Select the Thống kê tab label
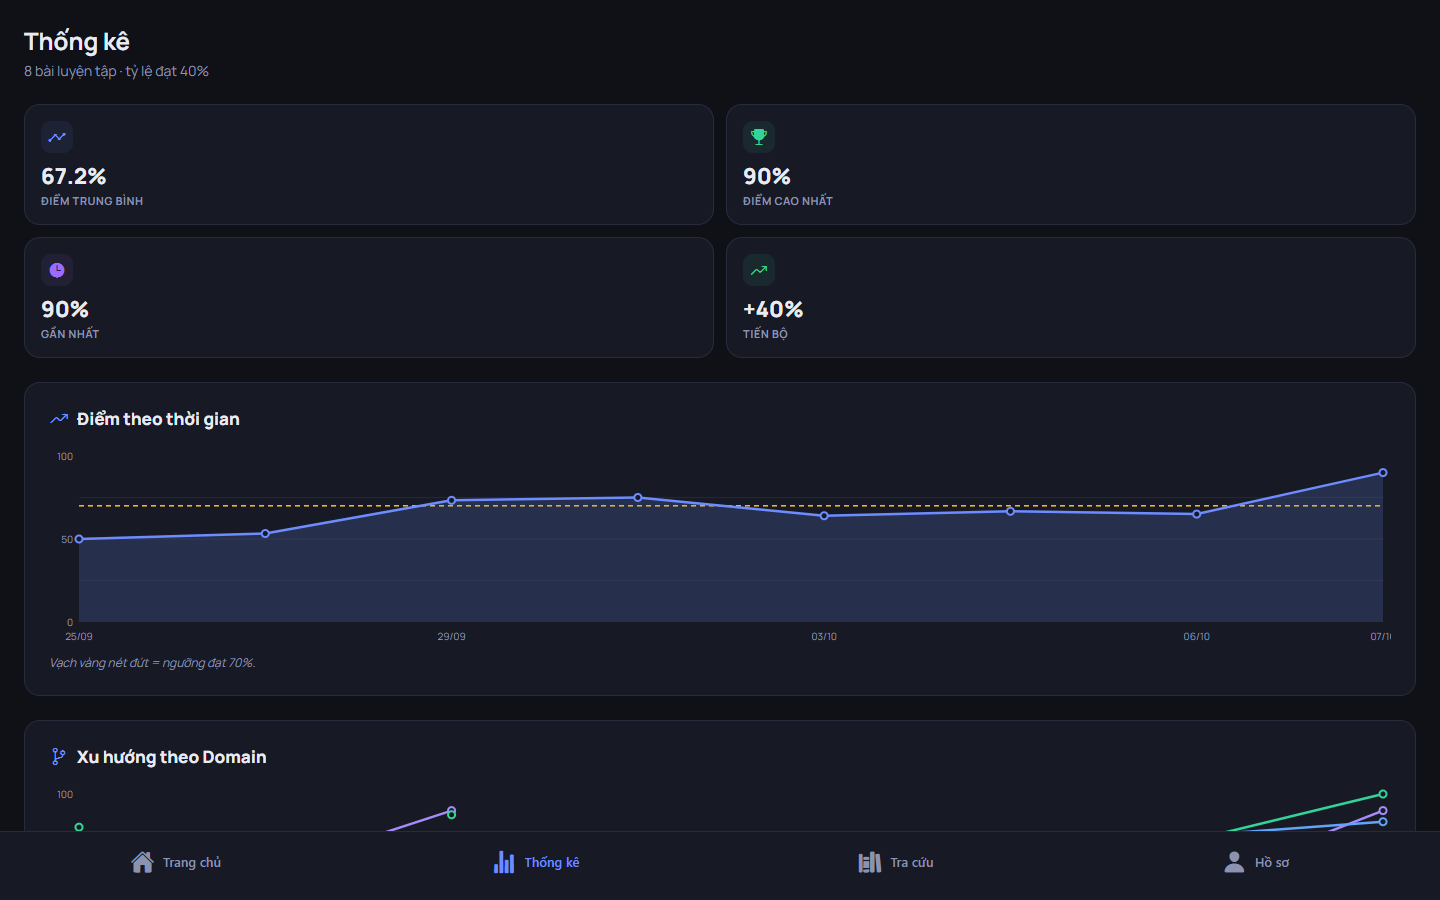Viewport: 1440px width, 900px height. point(552,862)
